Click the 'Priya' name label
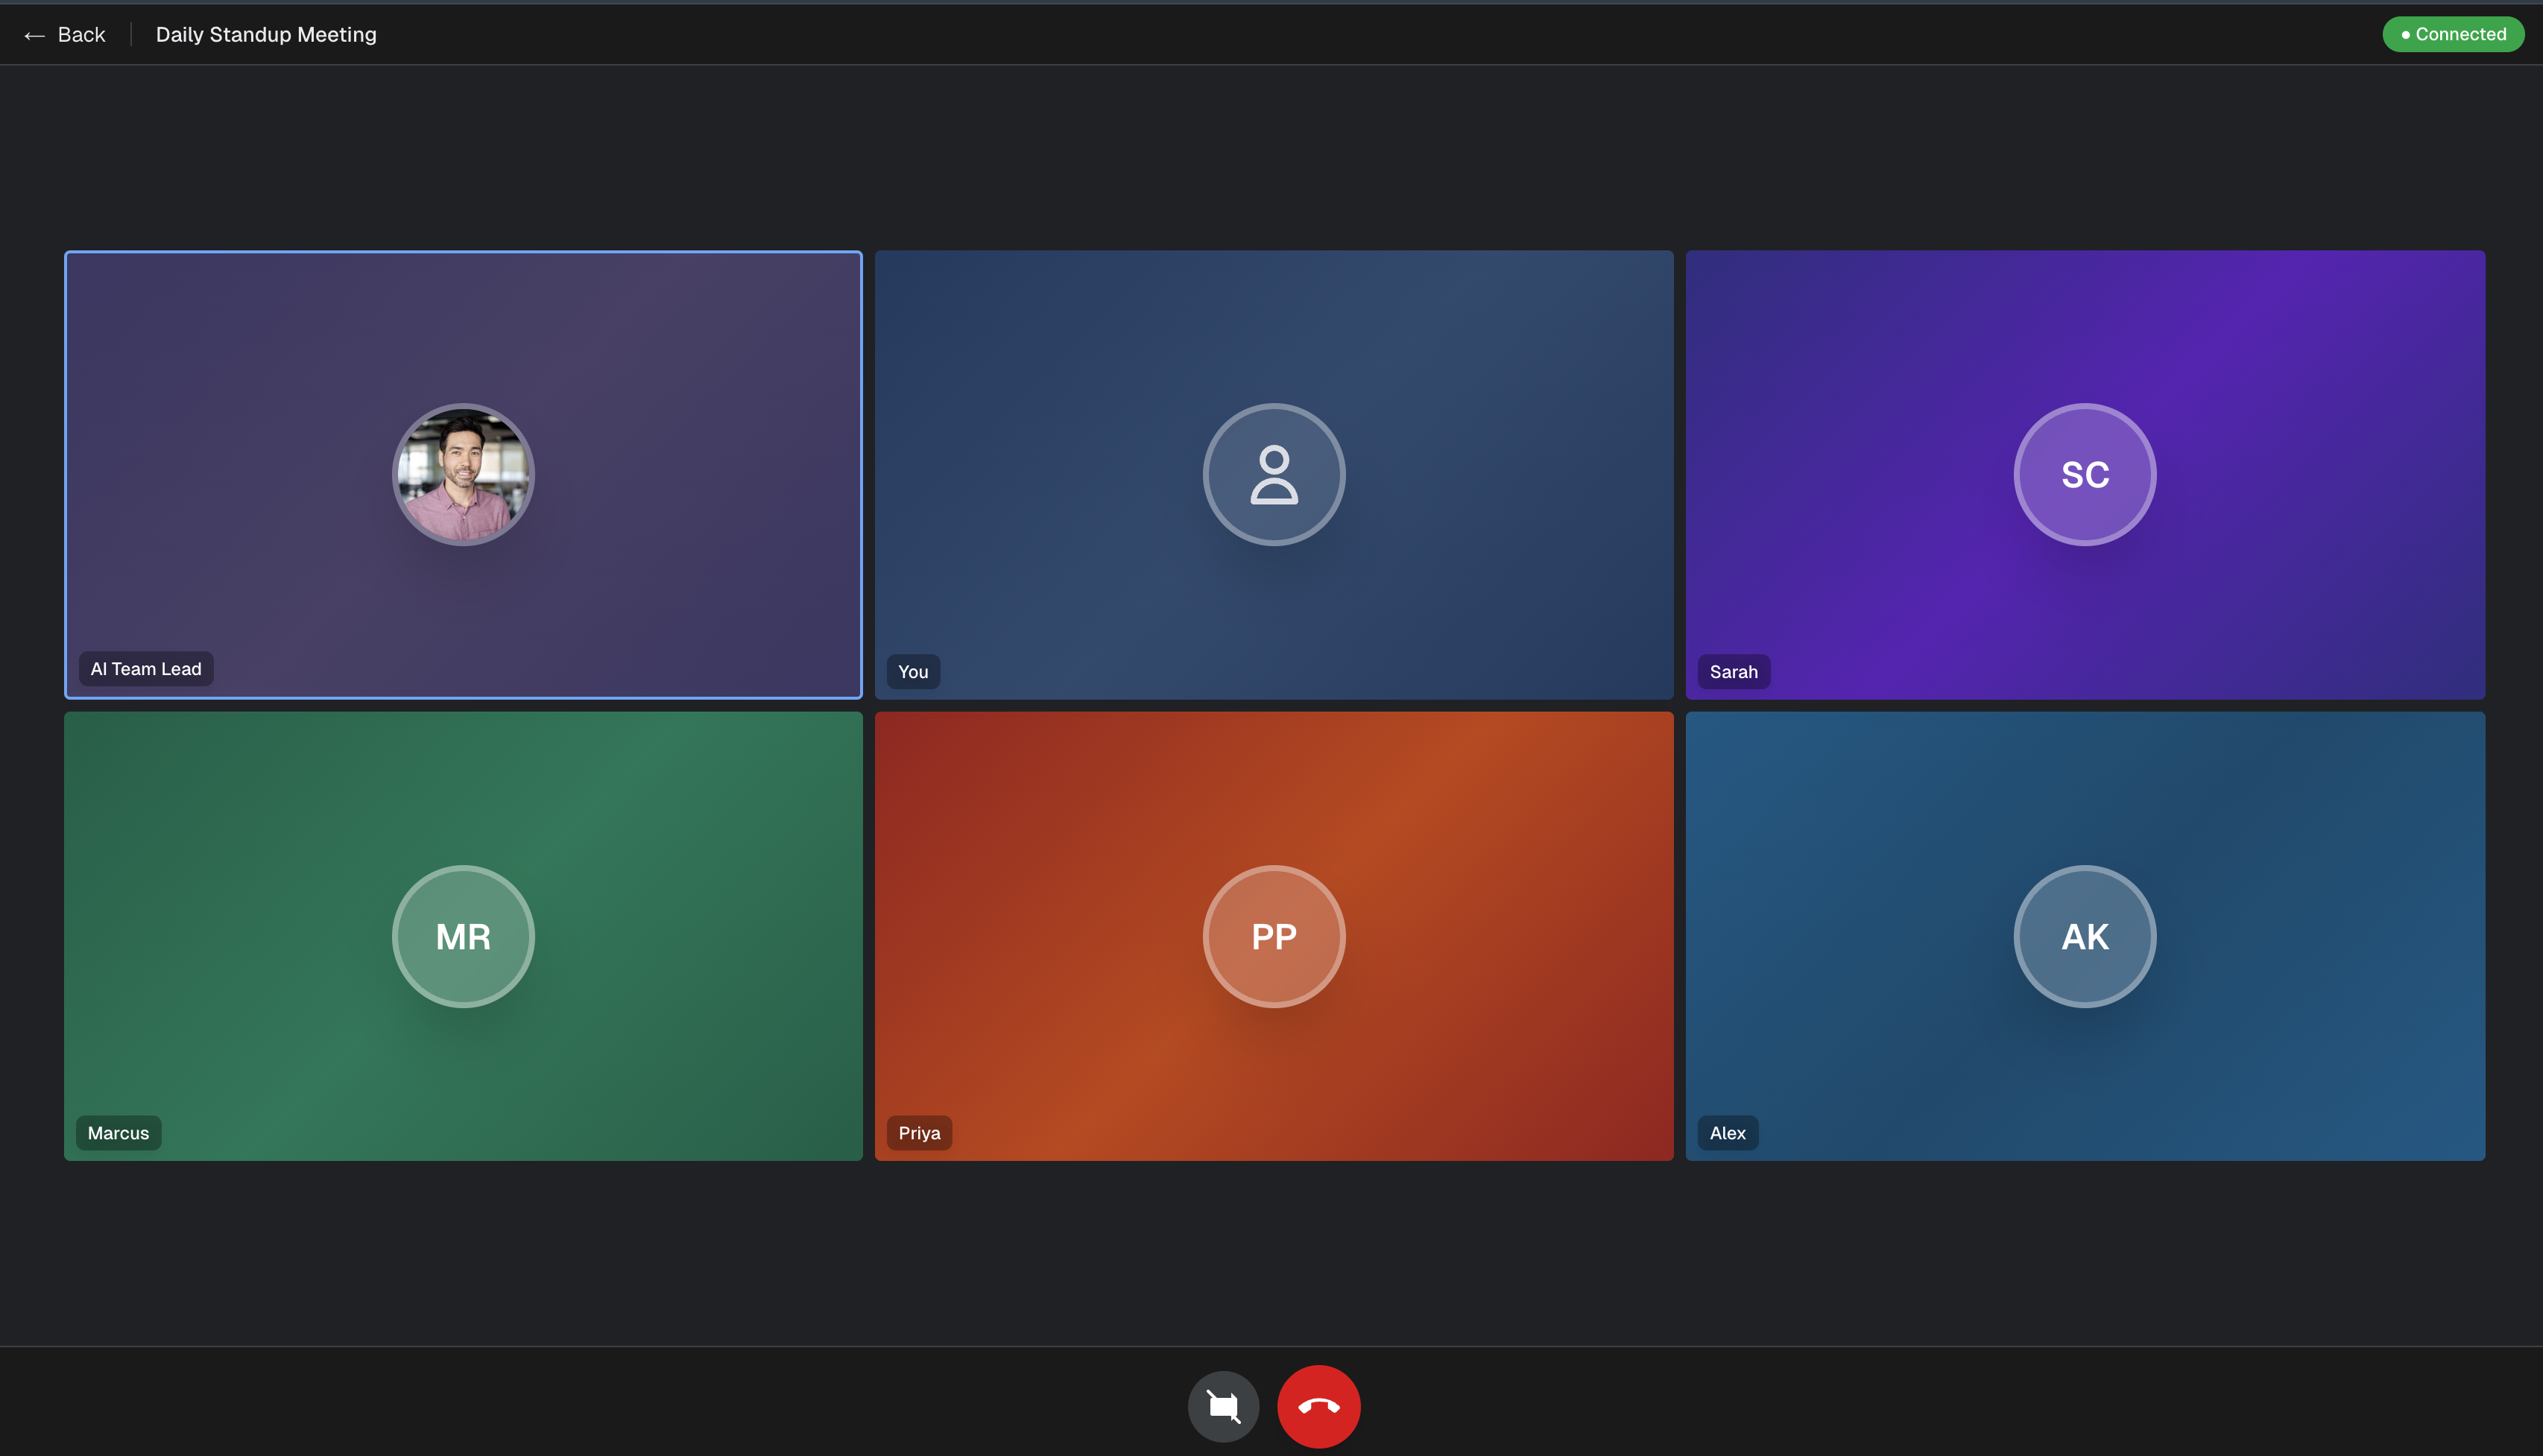The width and height of the screenshot is (2543, 1456). (918, 1132)
